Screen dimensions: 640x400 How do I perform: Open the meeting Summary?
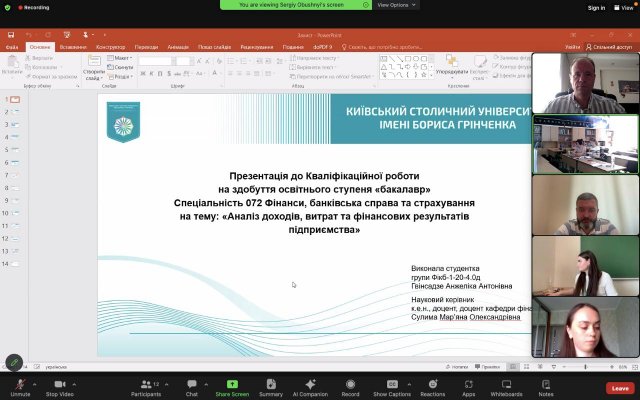[270, 384]
